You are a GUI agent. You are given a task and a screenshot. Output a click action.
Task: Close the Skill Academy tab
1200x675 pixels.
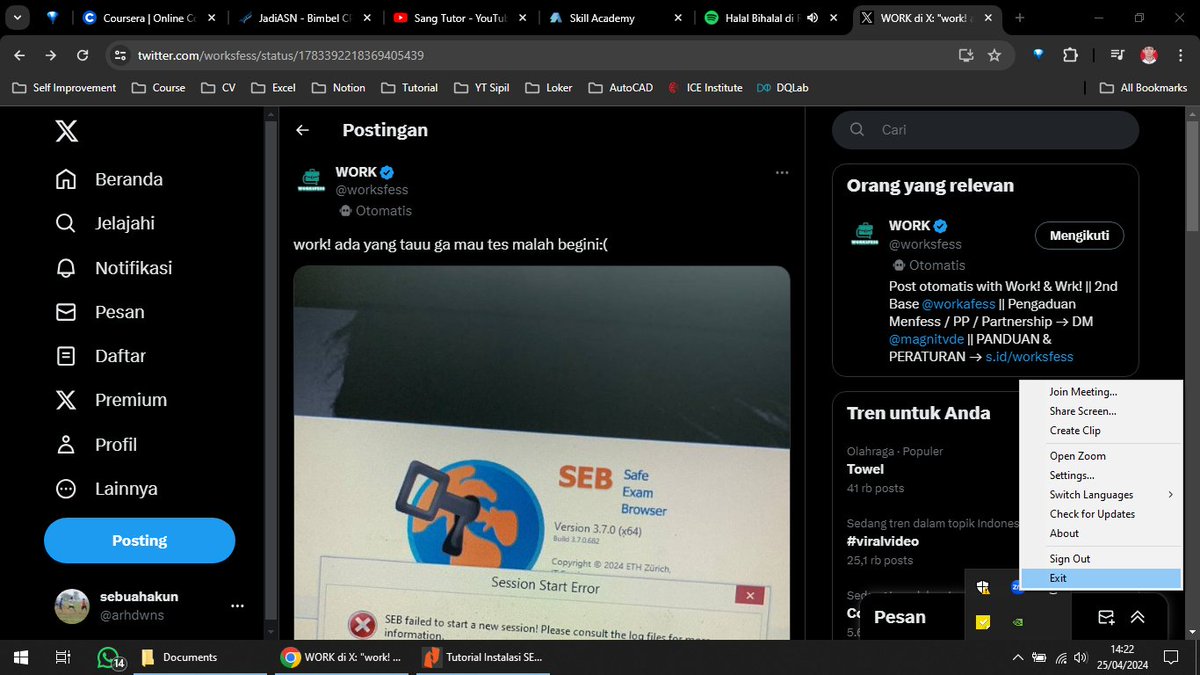click(678, 18)
